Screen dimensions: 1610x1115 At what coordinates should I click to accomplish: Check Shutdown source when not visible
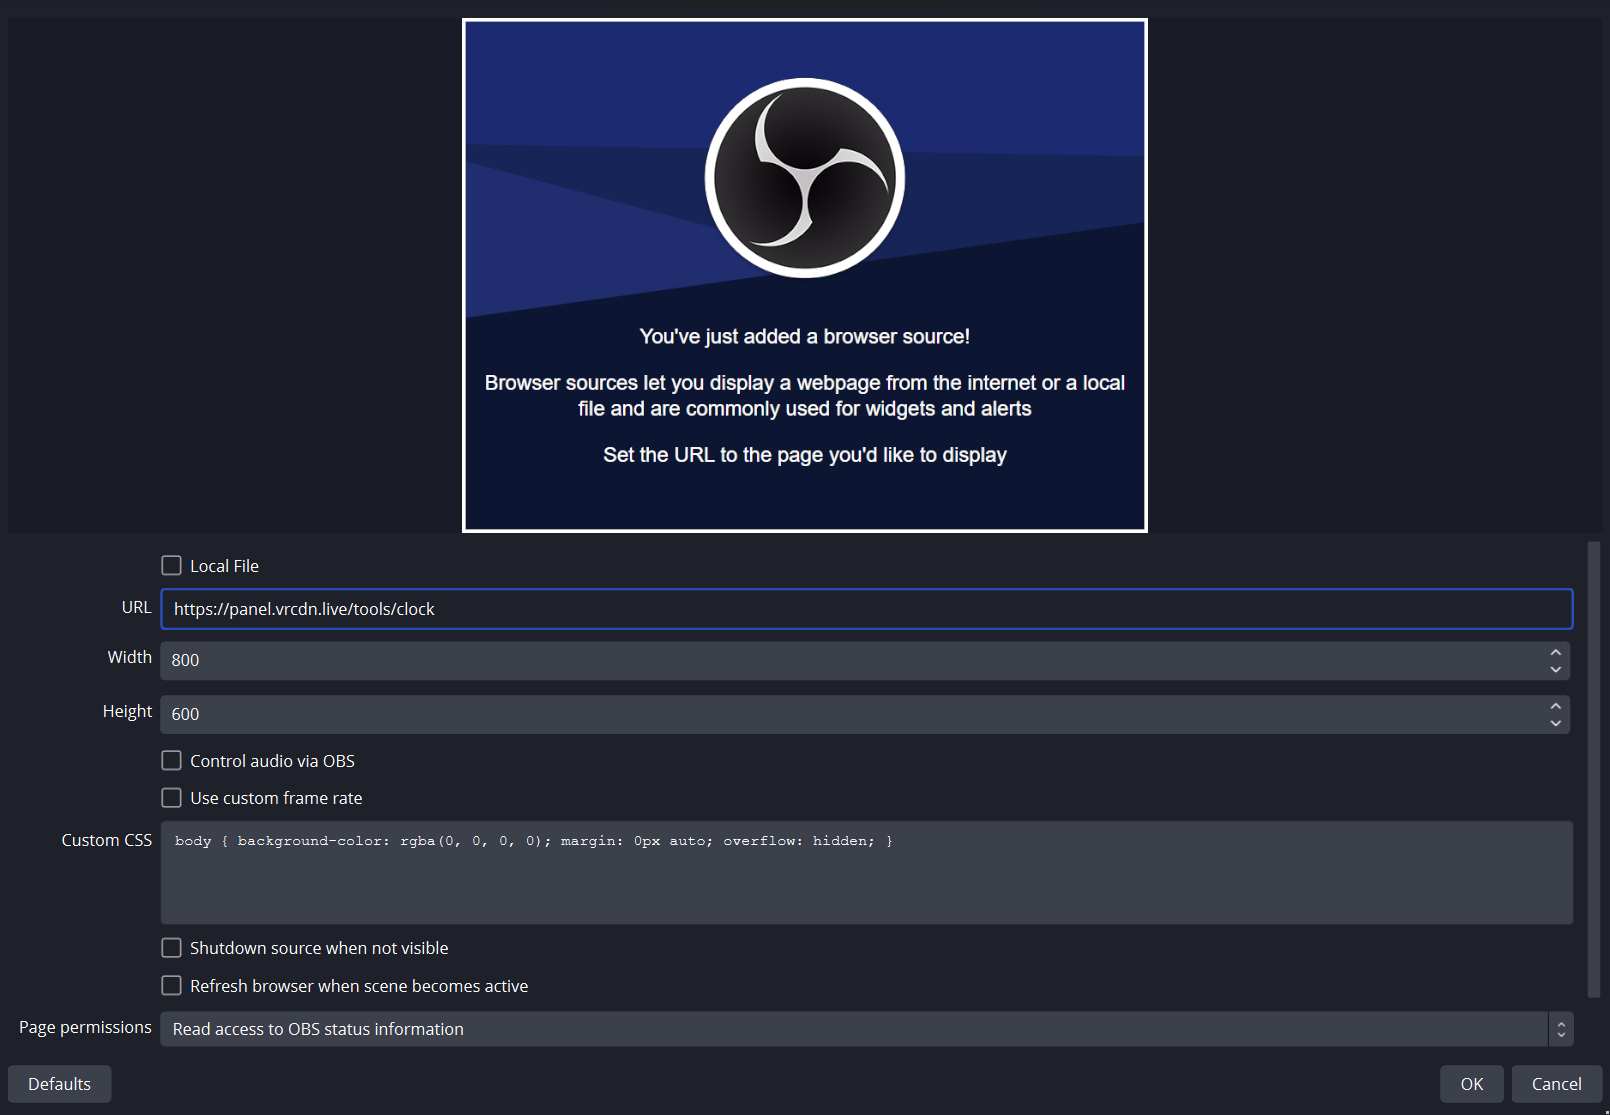pos(172,948)
